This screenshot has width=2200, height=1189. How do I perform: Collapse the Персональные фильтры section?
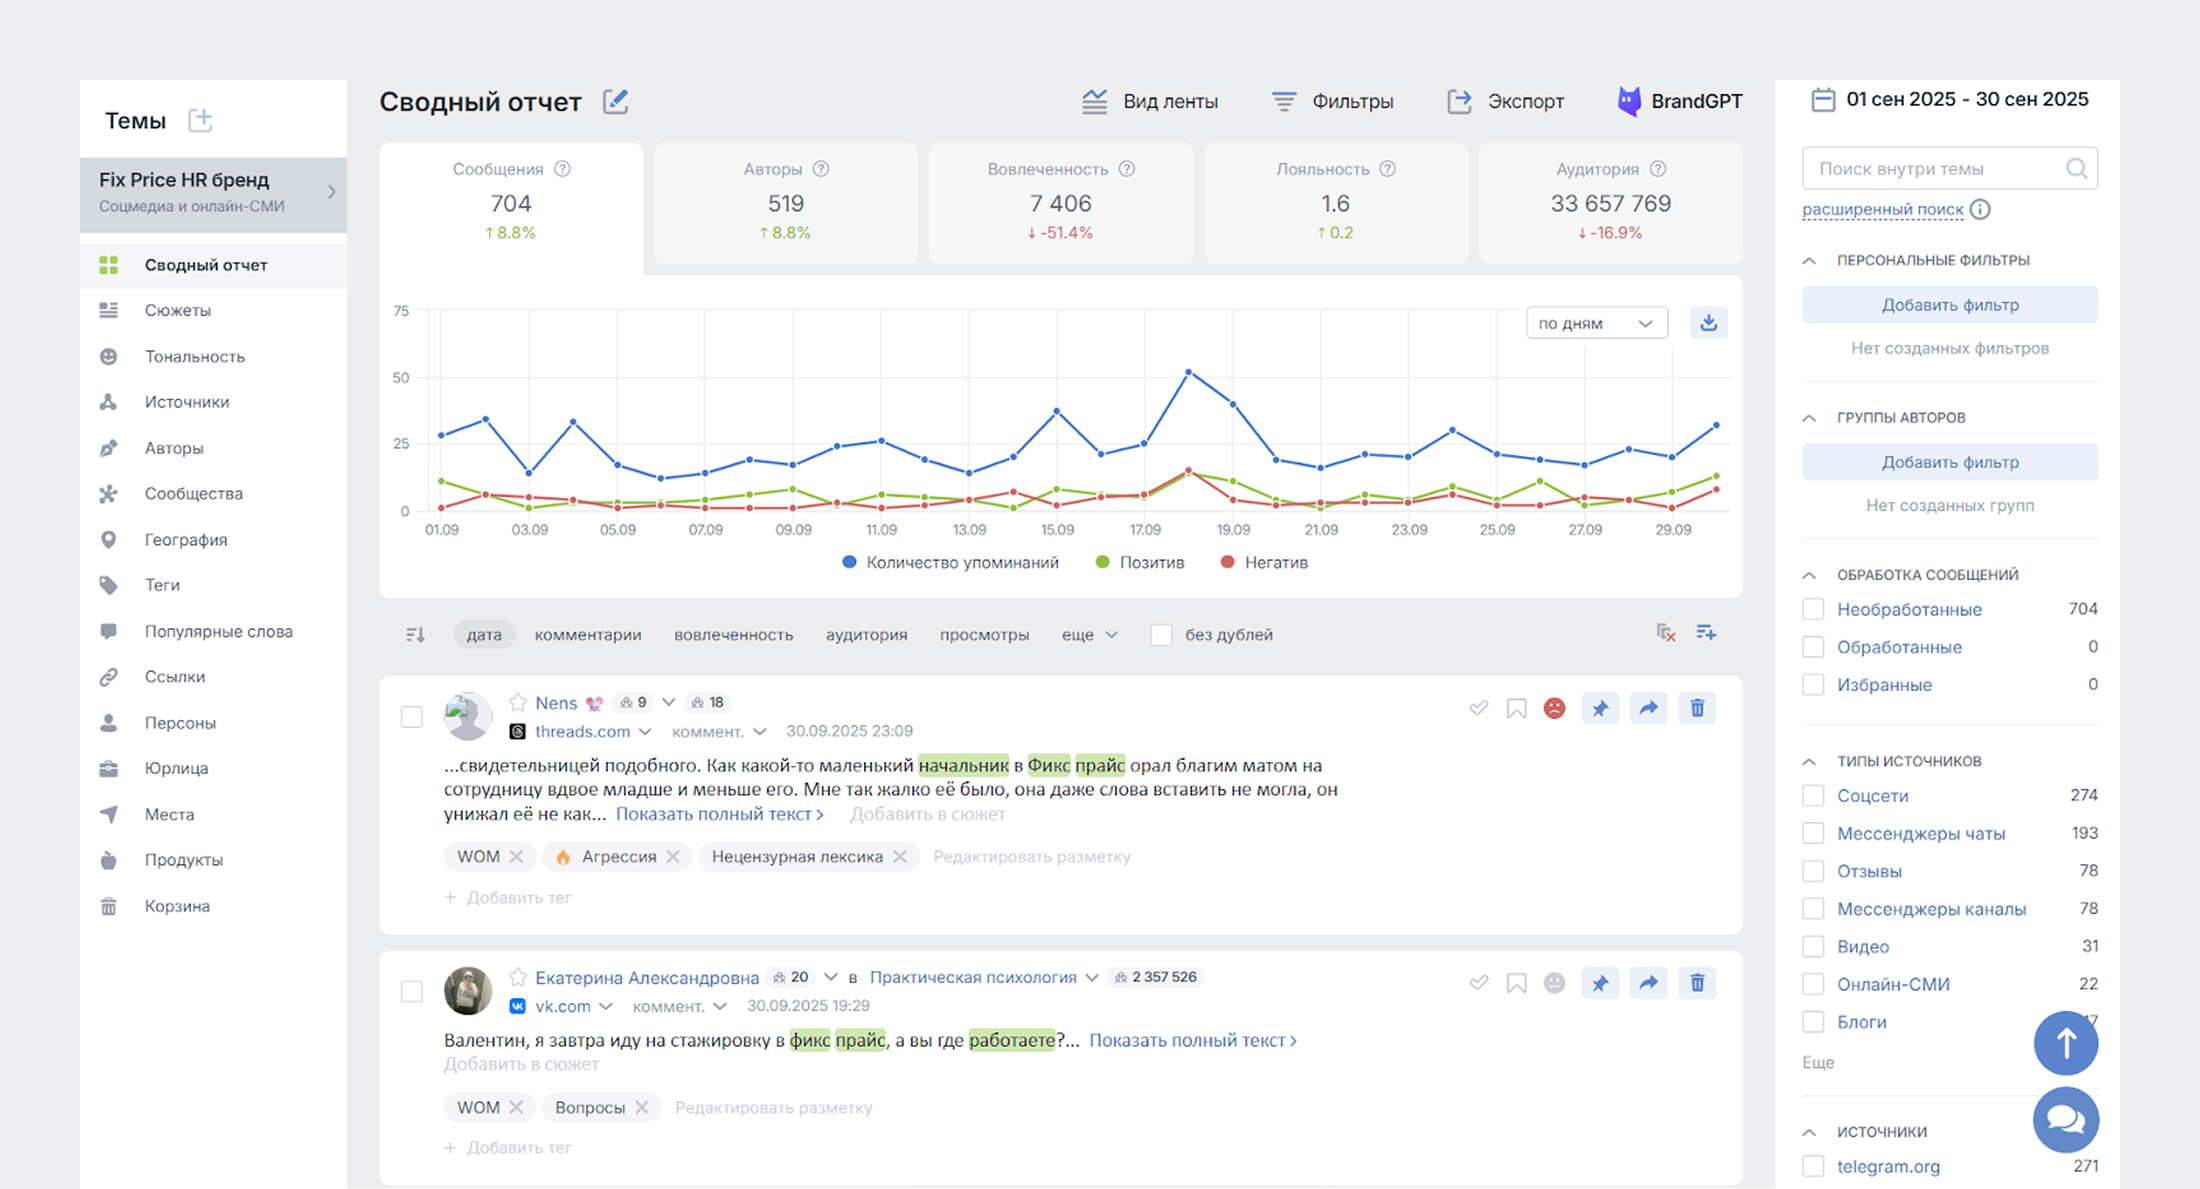[1809, 260]
